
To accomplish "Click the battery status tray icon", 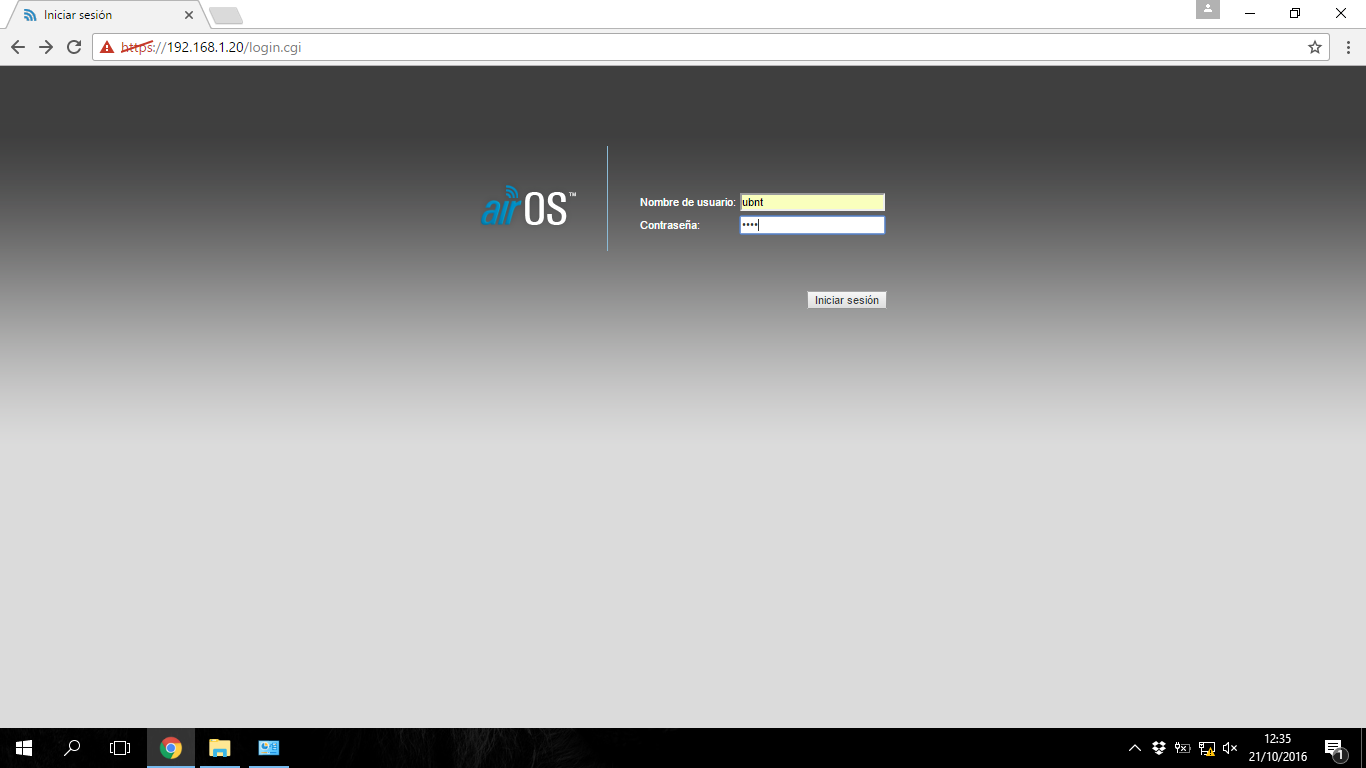I will [x=1182, y=748].
